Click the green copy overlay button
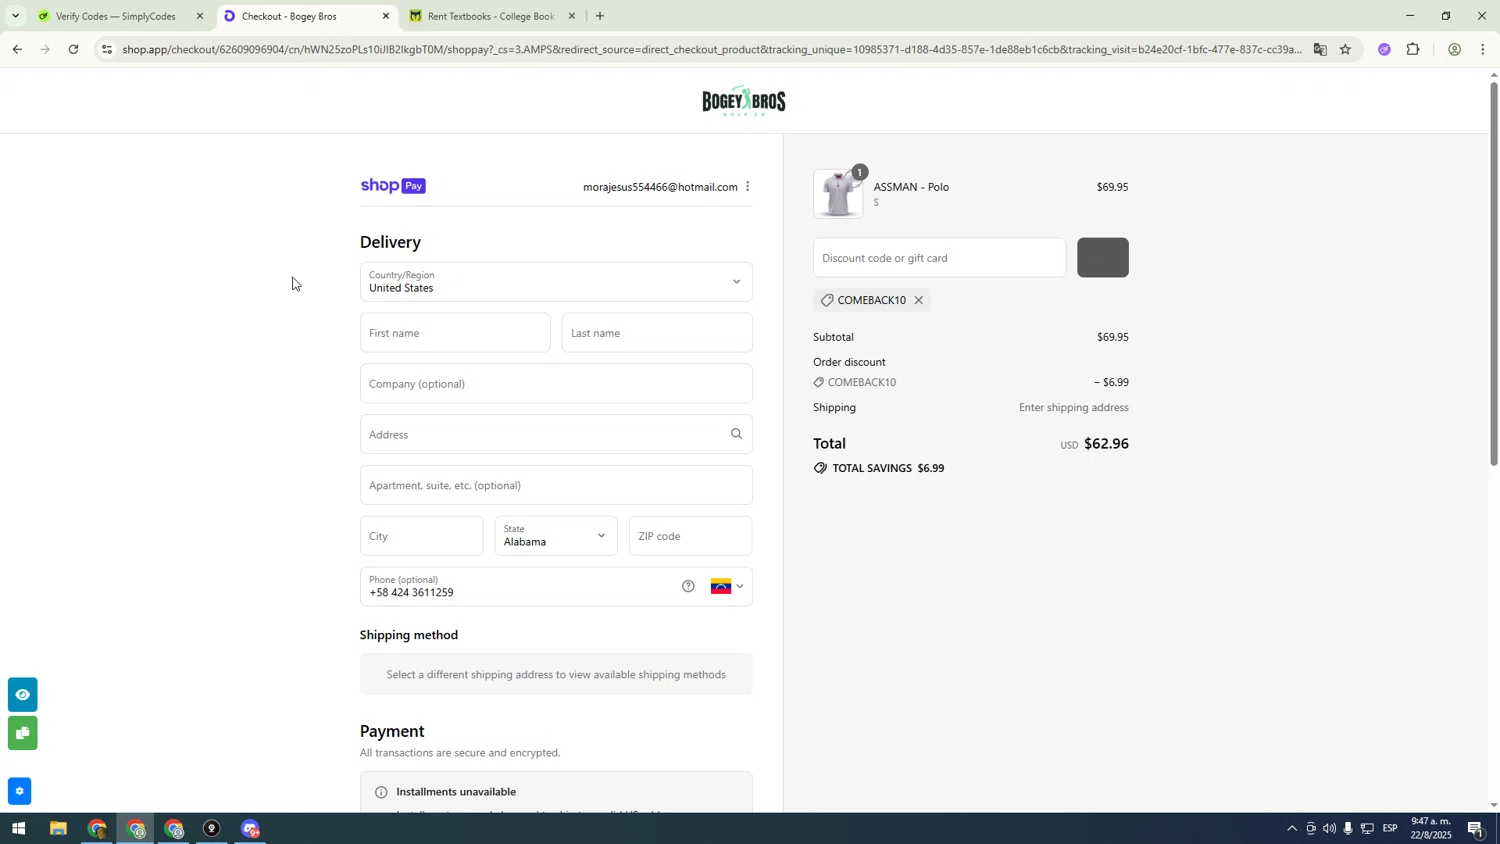Image resolution: width=1500 pixels, height=844 pixels. tap(22, 733)
